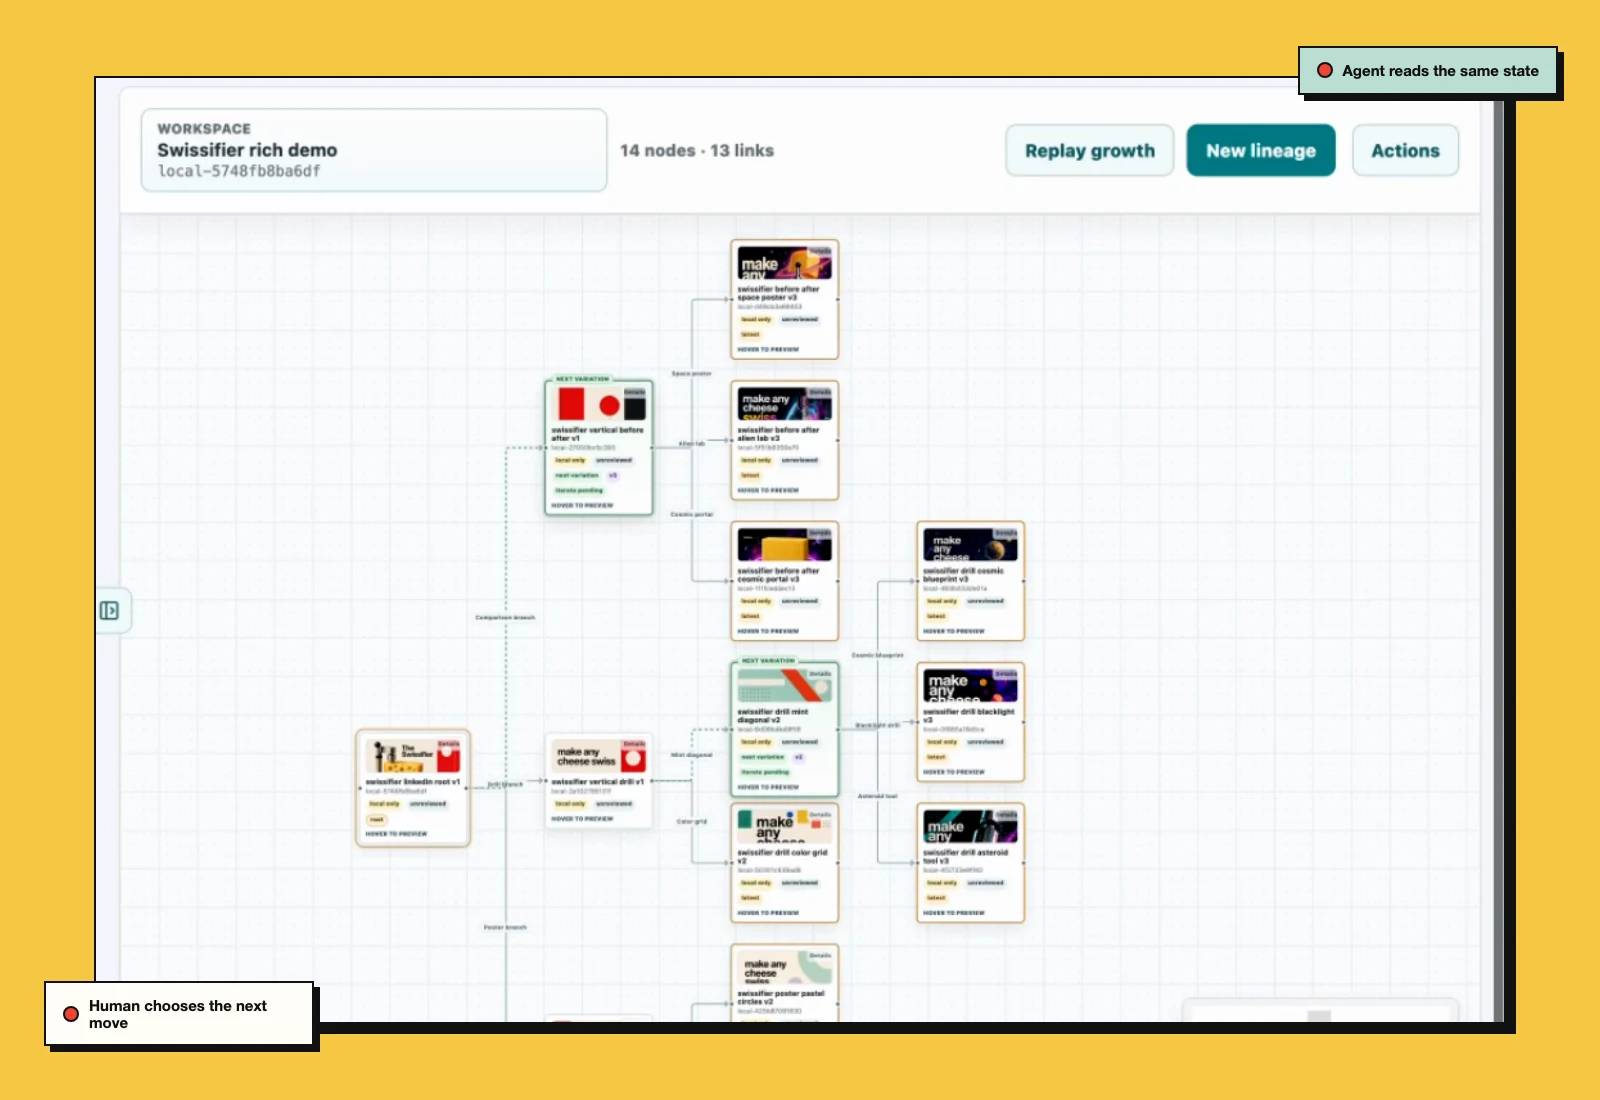Select the poster pastel circles v2 thumbnail

[x=784, y=968]
